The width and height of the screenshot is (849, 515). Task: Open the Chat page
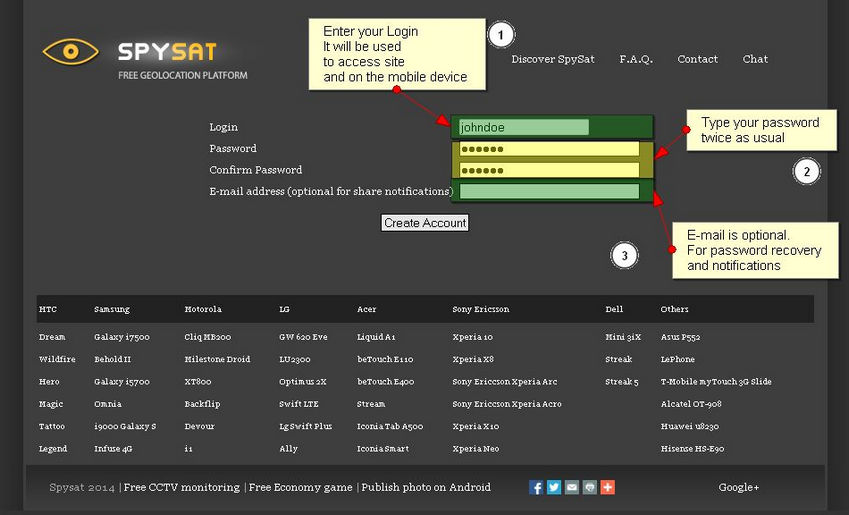coord(755,59)
